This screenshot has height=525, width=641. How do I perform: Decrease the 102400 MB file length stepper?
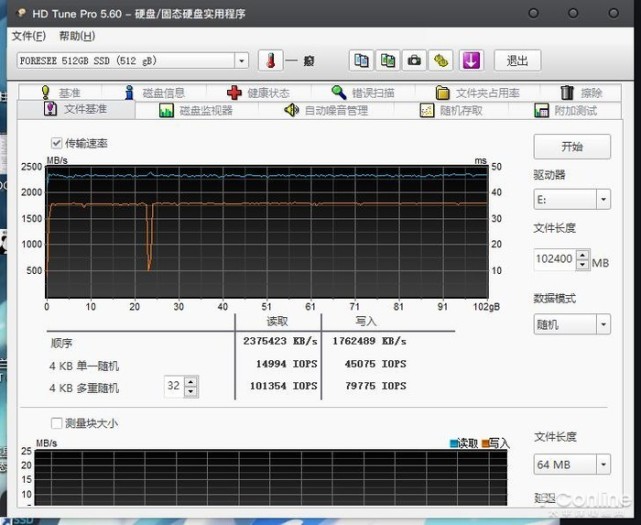[x=583, y=265]
